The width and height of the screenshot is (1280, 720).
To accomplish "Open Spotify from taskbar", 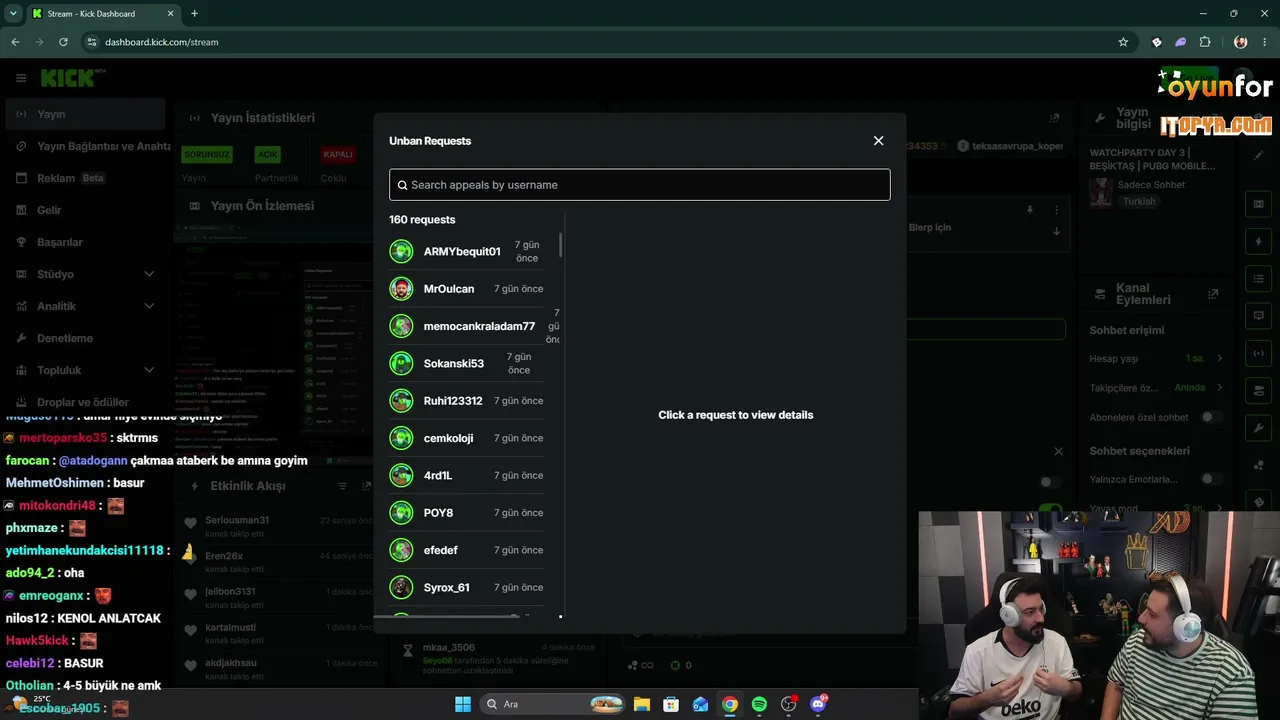I will [759, 704].
